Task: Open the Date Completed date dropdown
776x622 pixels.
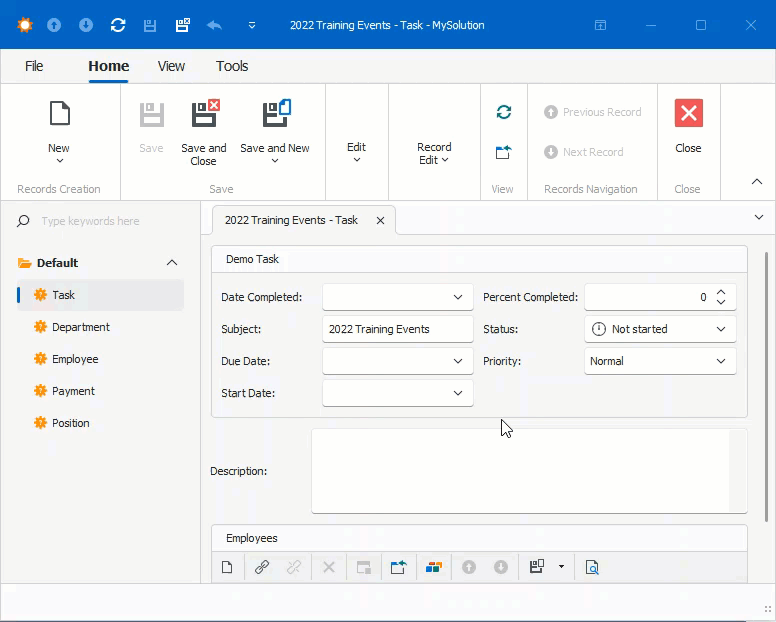Action: click(458, 297)
